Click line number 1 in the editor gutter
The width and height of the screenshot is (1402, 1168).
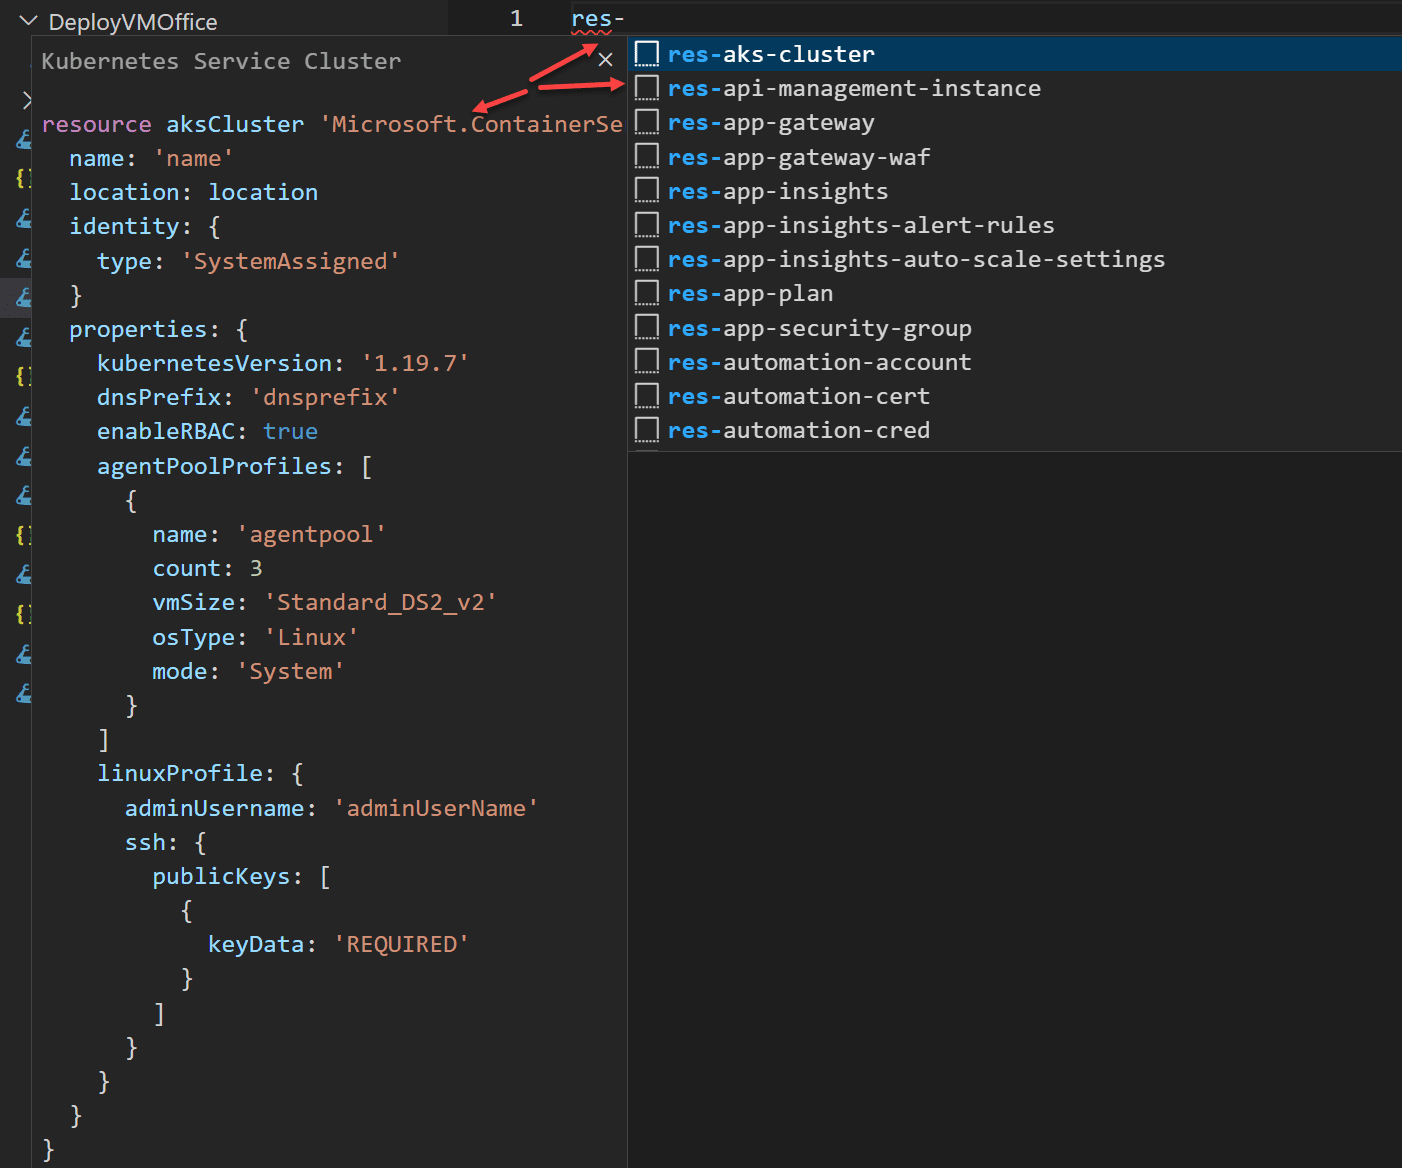click(x=516, y=19)
